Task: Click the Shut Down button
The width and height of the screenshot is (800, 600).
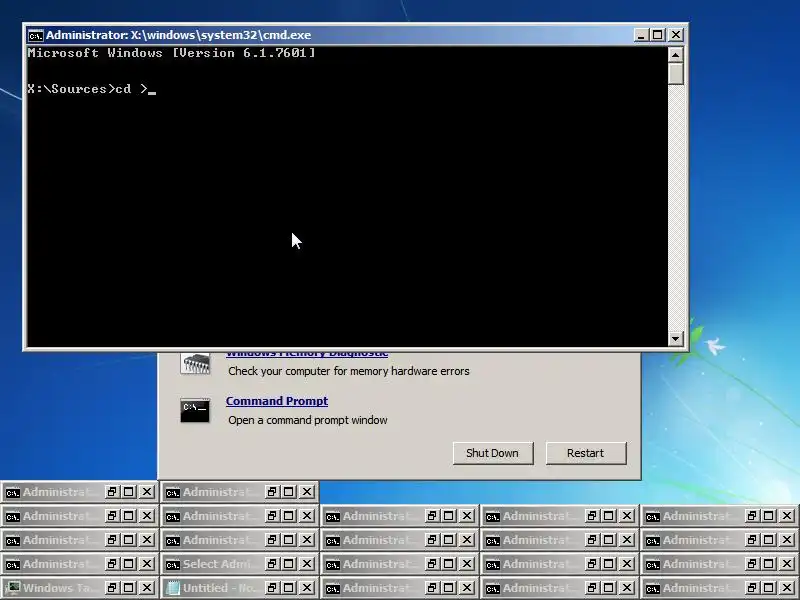Action: 493,453
